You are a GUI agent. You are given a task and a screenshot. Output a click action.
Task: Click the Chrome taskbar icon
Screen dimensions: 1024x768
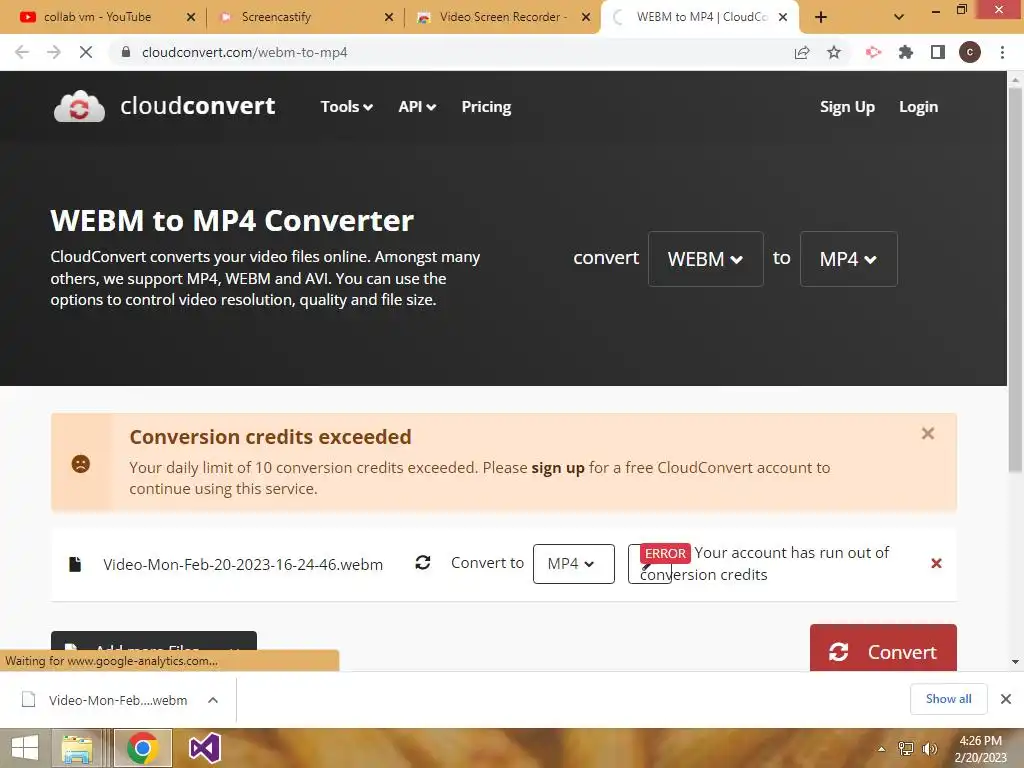143,748
